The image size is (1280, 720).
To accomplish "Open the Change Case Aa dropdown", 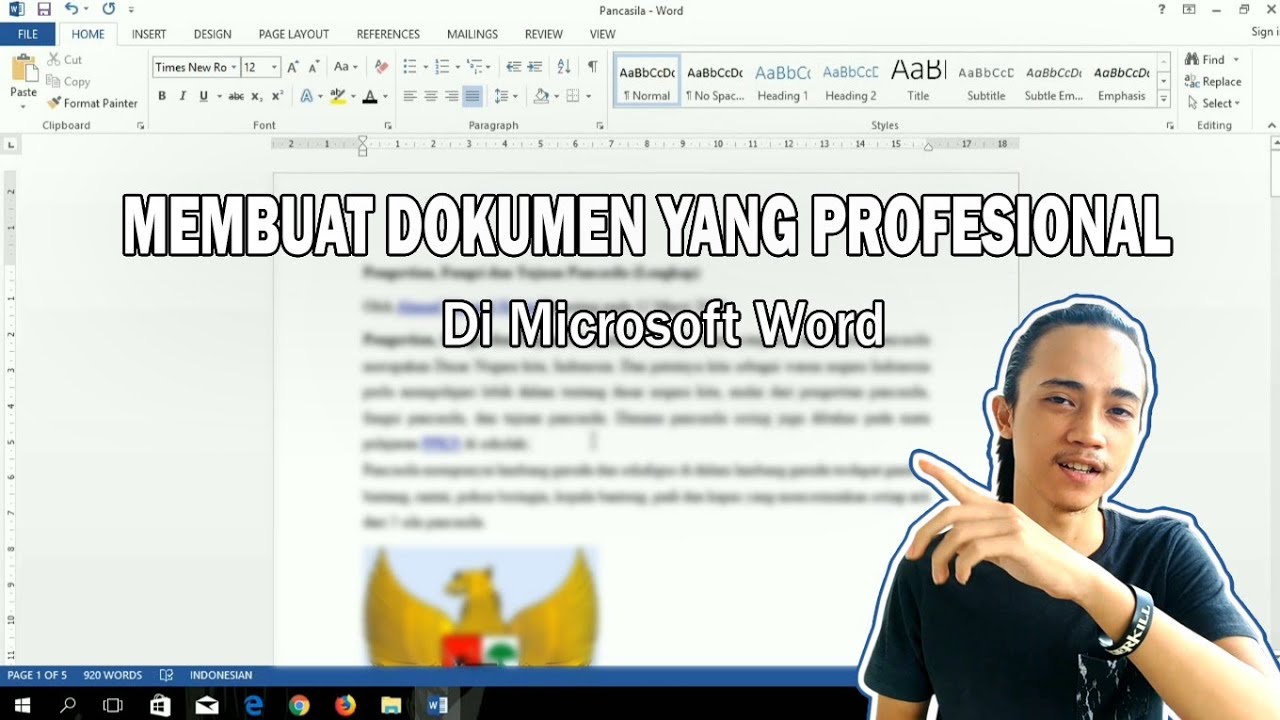I will (x=345, y=67).
